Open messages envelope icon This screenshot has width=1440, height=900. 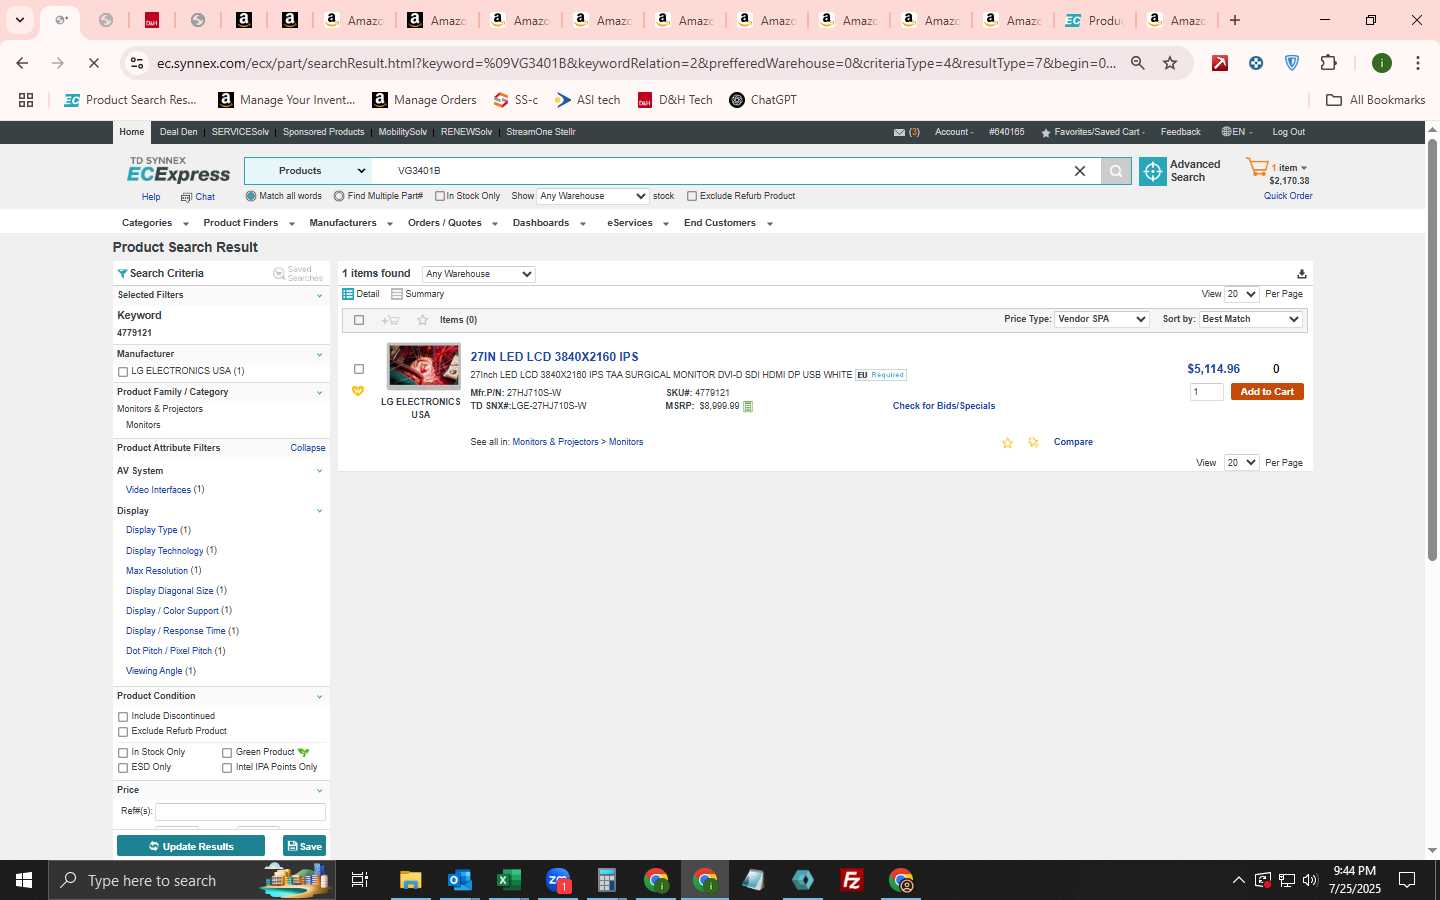pyautogui.click(x=899, y=132)
